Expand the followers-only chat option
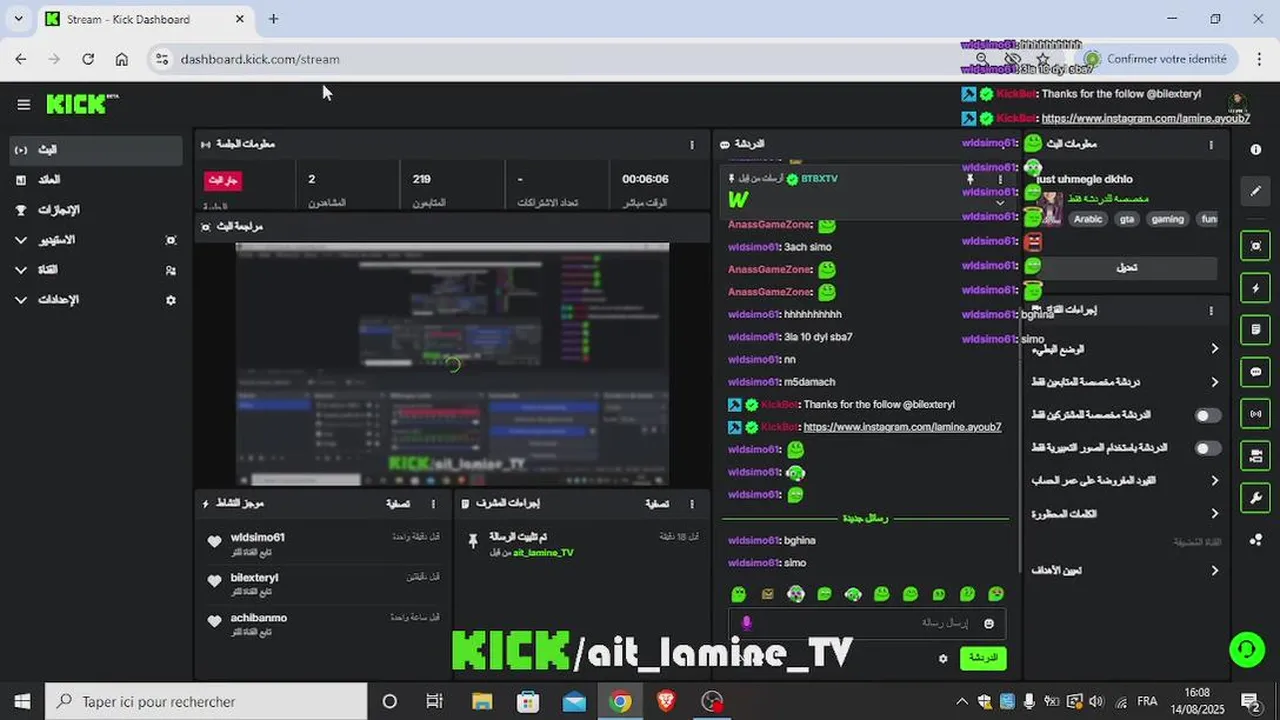The image size is (1280, 720). [x=1125, y=382]
